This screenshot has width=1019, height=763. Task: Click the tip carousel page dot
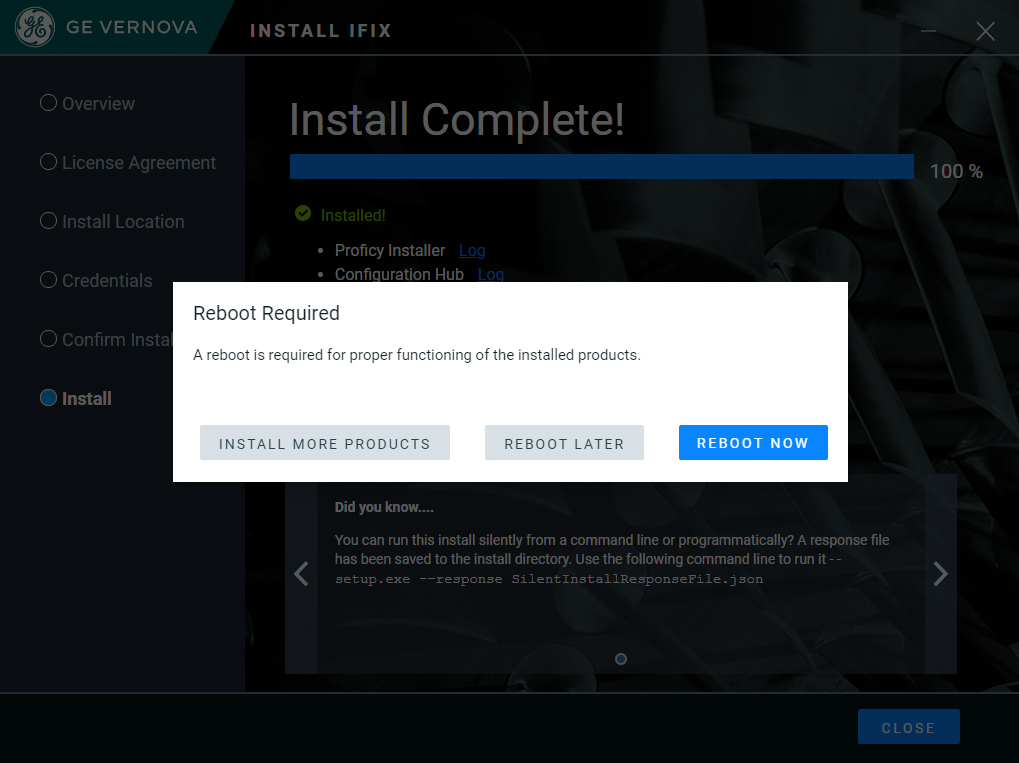pyautogui.click(x=621, y=659)
